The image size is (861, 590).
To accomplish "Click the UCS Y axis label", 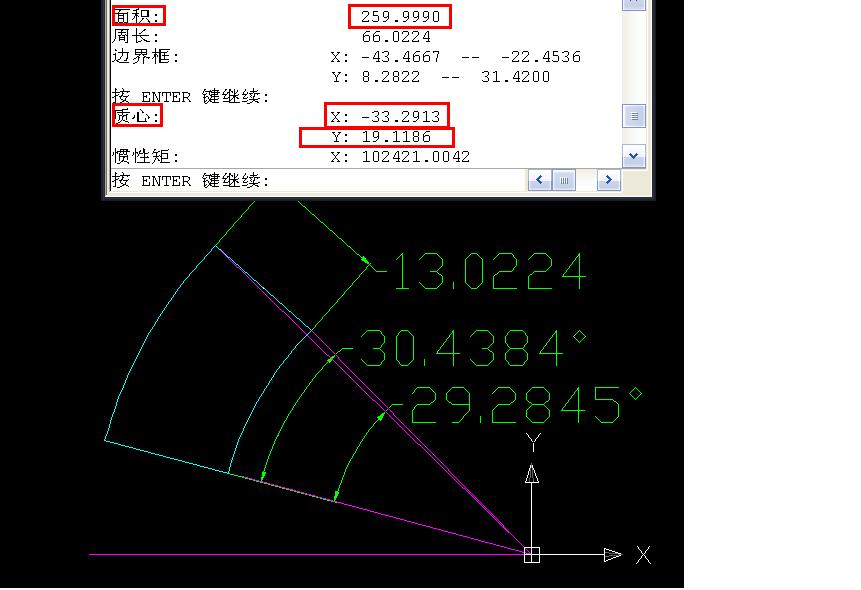I will point(533,442).
